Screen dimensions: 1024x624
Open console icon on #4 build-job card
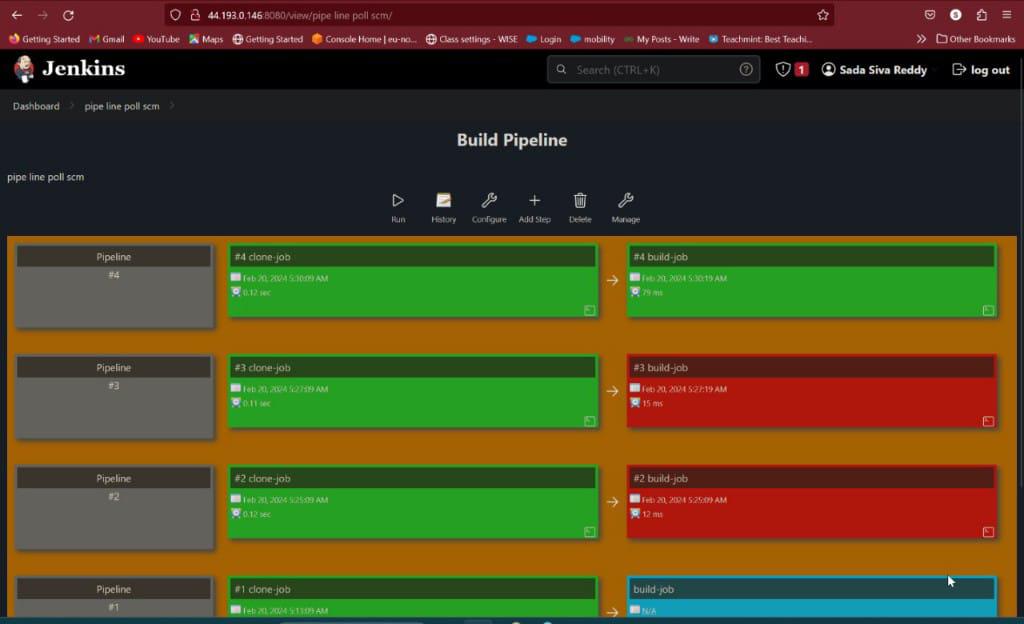point(988,310)
